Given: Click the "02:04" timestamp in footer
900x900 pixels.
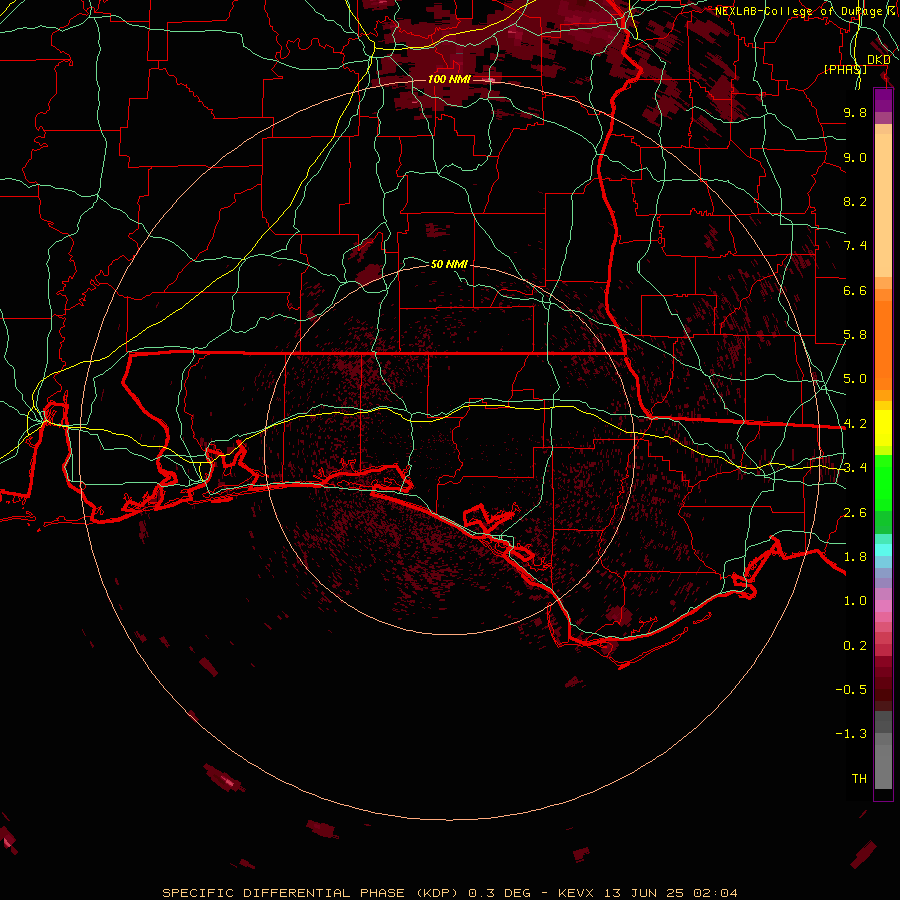Looking at the screenshot, I should 715,893.
